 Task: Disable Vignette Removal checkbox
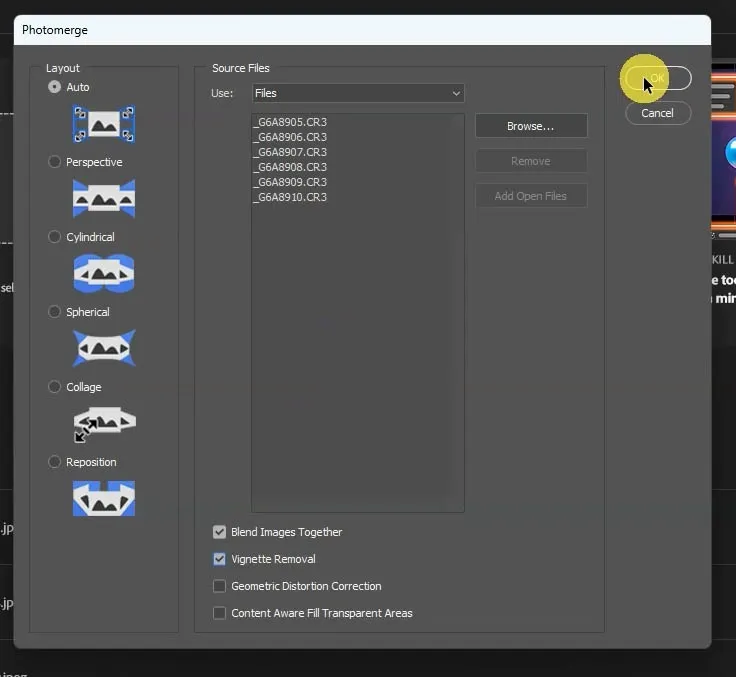pos(219,559)
